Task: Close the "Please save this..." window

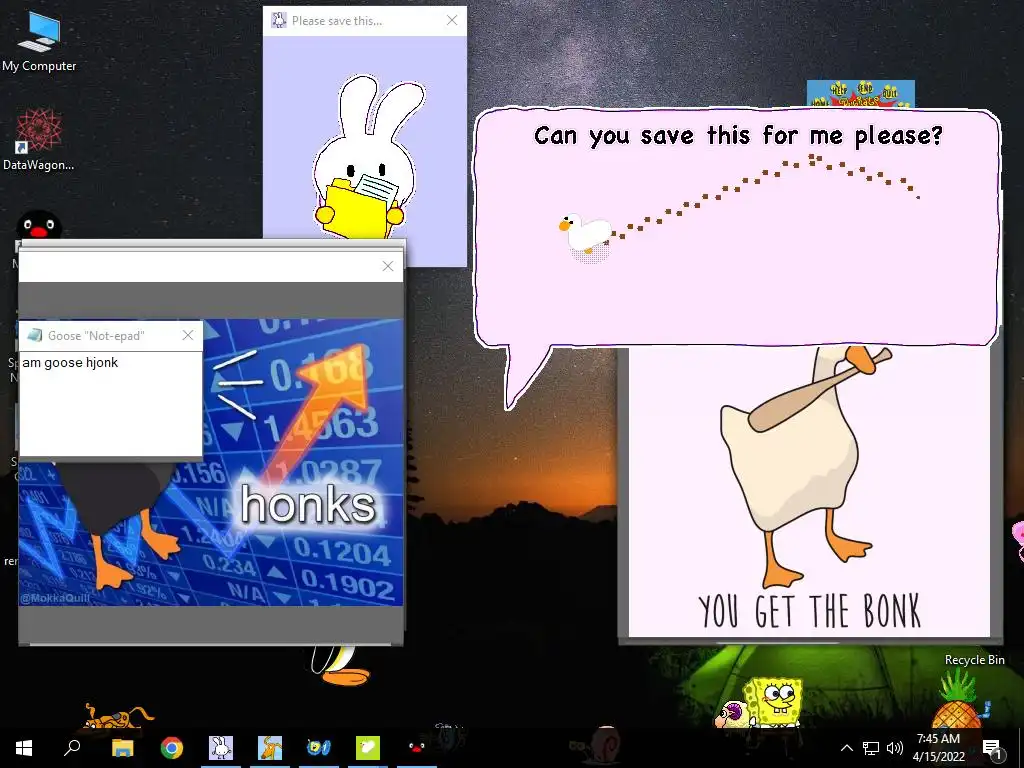Action: pyautogui.click(x=452, y=20)
